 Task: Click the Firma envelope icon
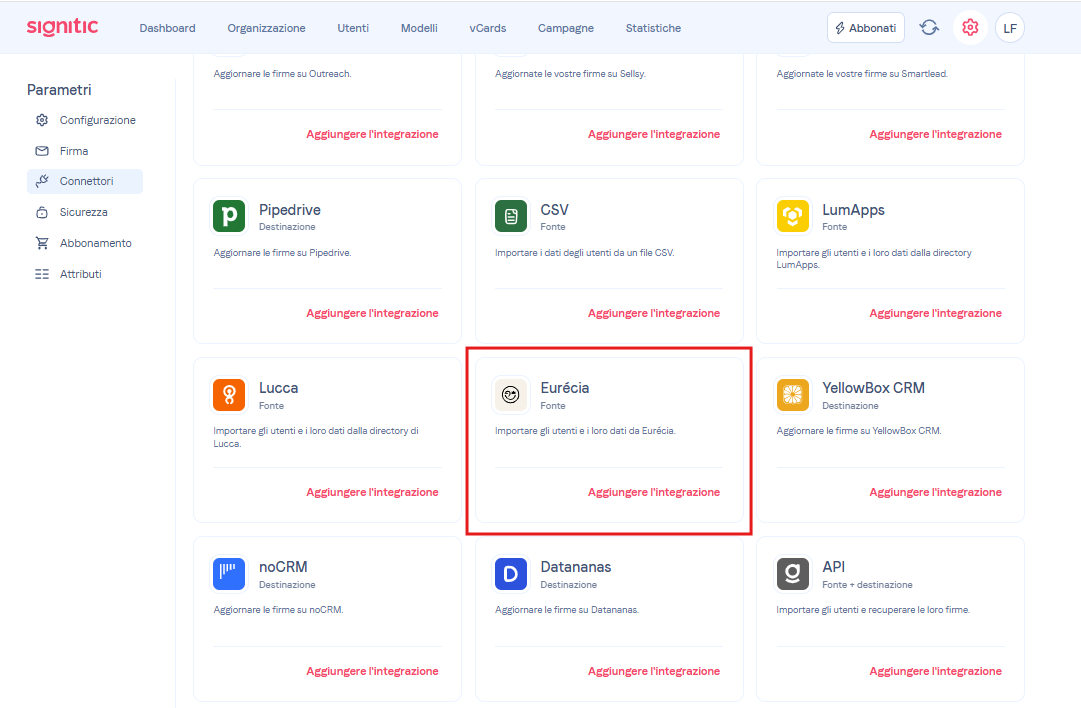42,151
